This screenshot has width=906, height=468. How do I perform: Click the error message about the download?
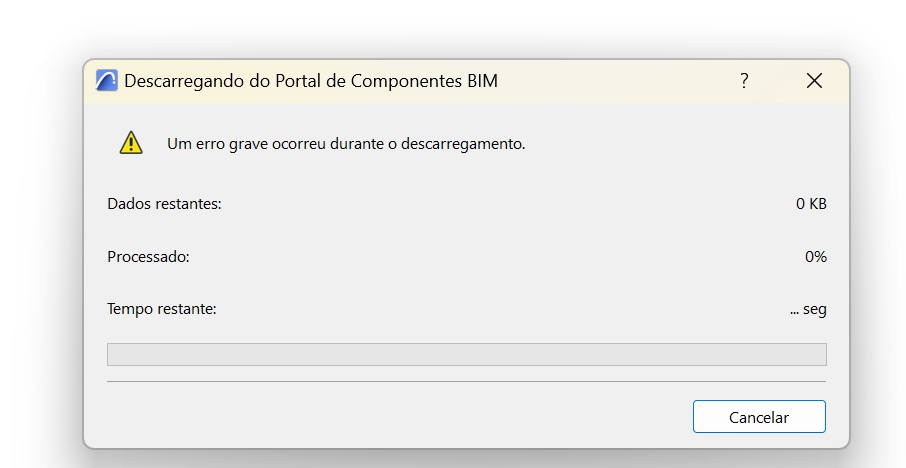click(346, 144)
